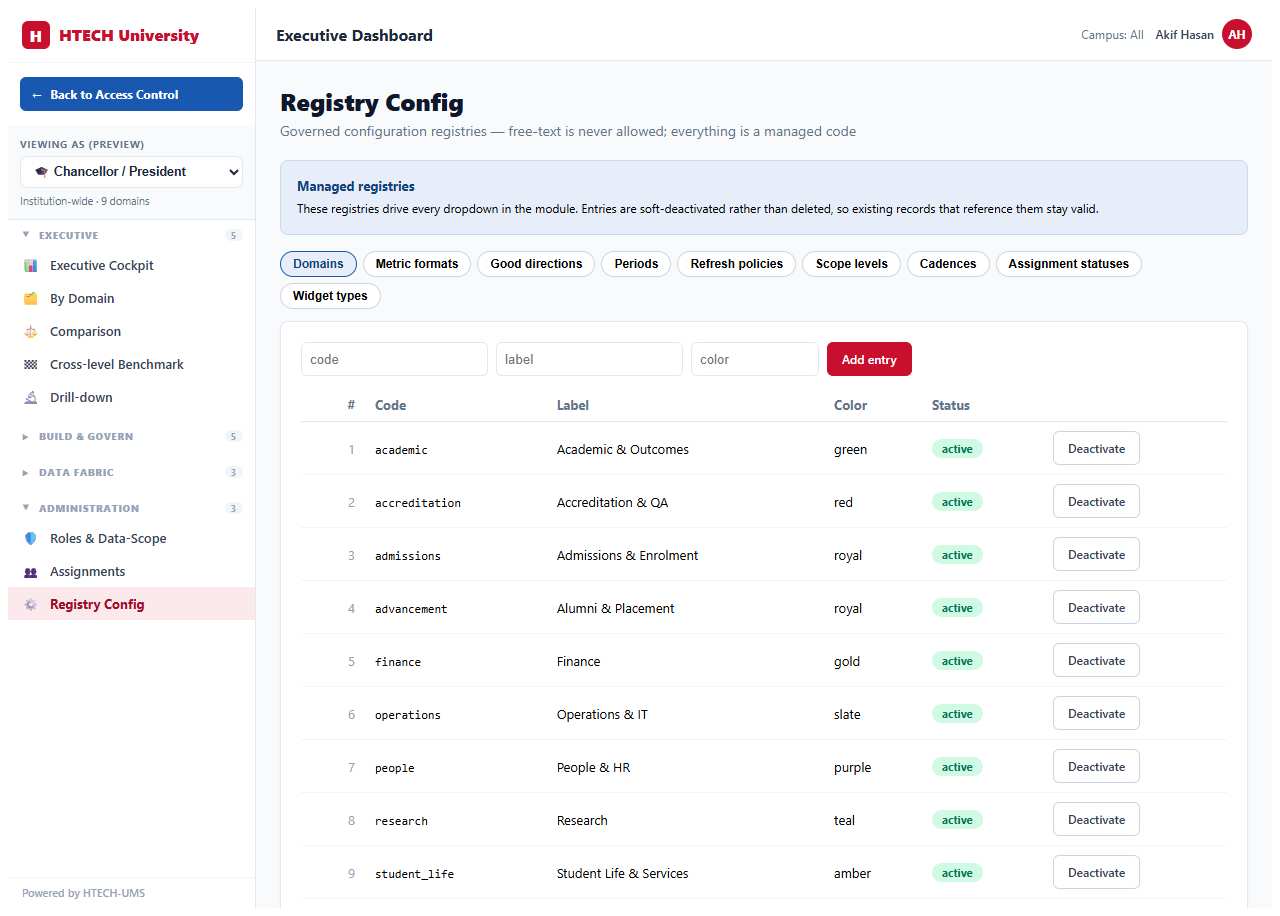Click the Add entry button
The height and width of the screenshot is (916, 1280).
tap(869, 359)
